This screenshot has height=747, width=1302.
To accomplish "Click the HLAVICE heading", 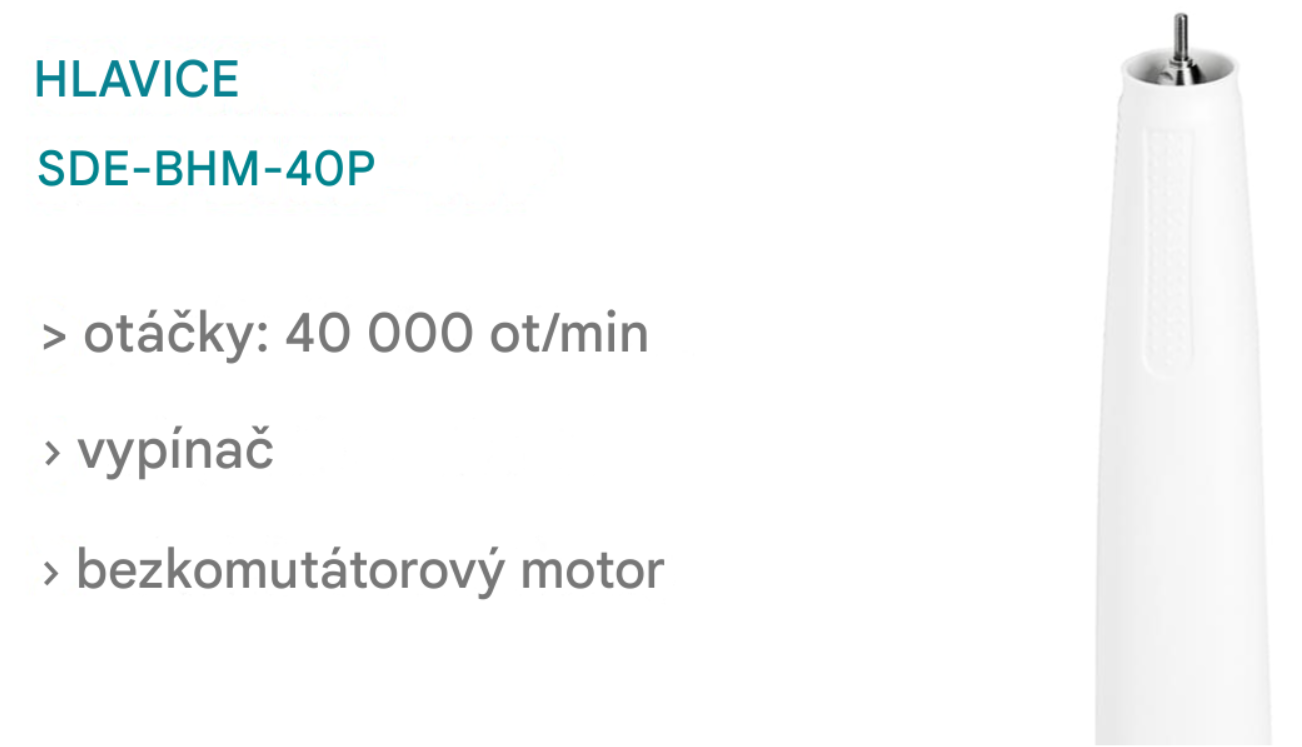I will pos(137,80).
